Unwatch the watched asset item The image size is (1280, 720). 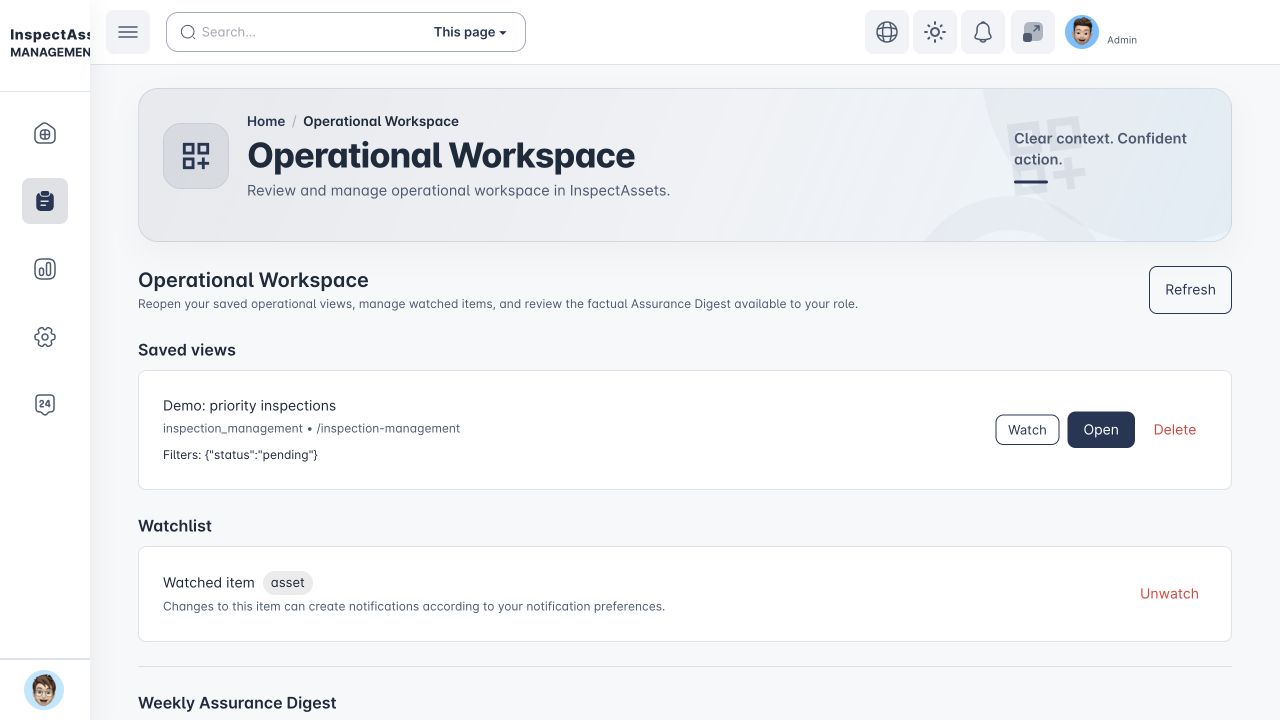[x=1169, y=594]
